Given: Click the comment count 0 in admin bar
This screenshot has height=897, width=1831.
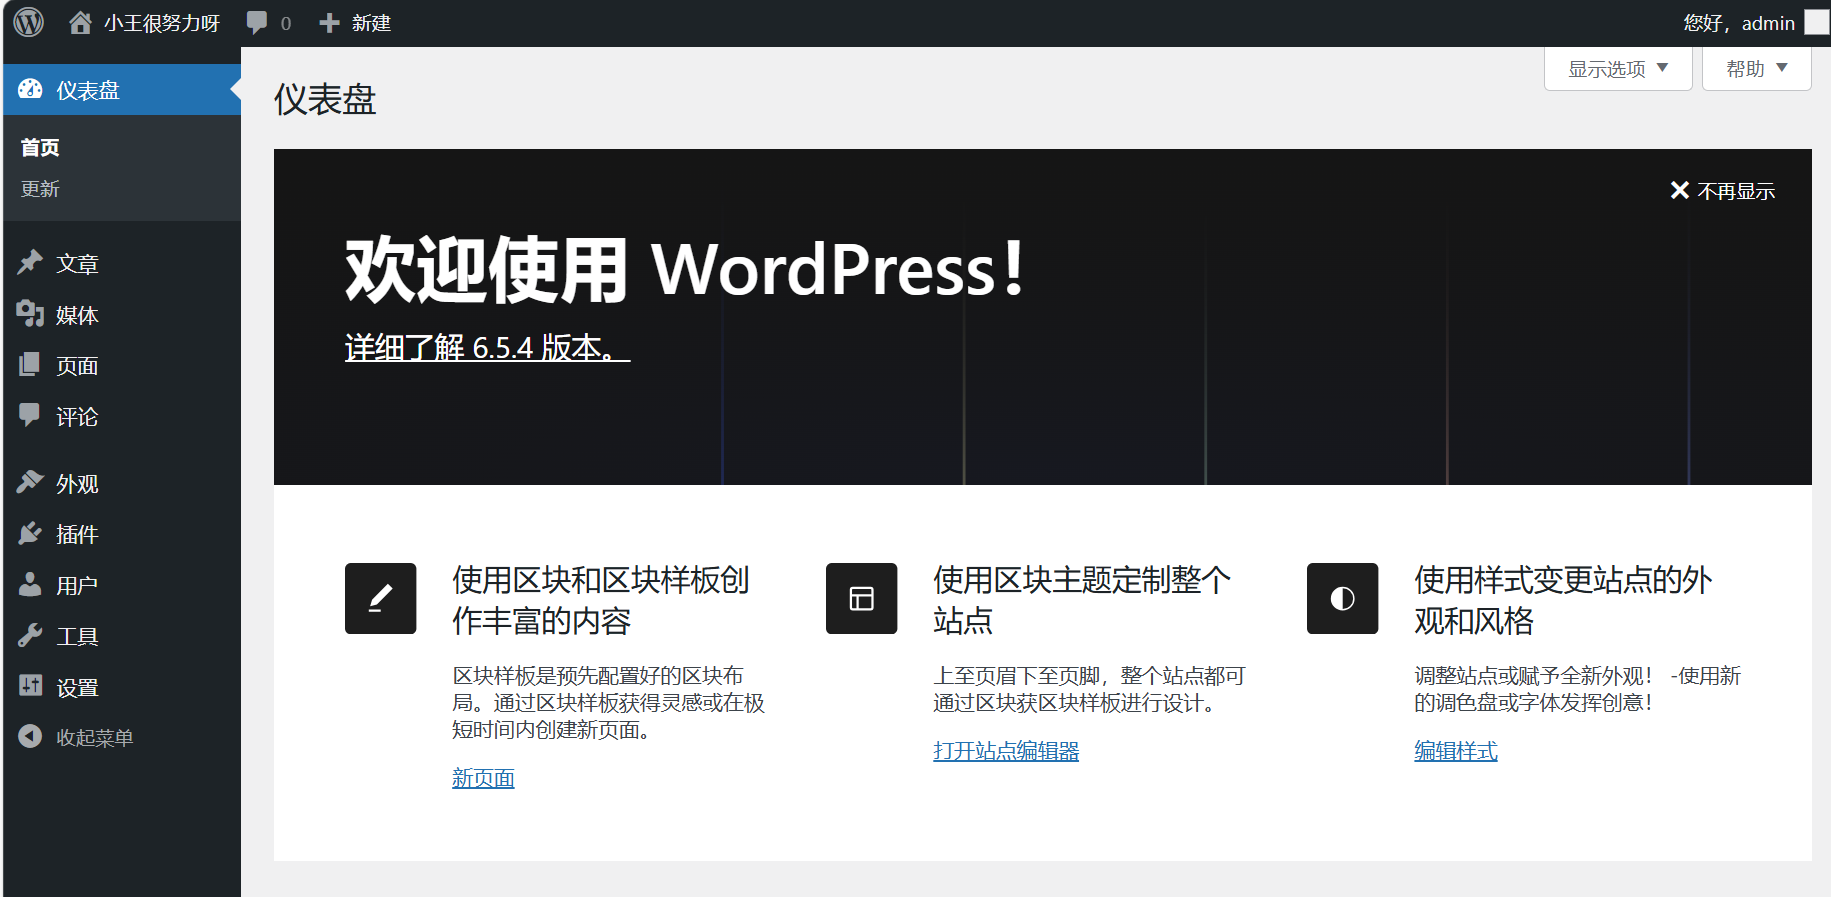Looking at the screenshot, I should 286,23.
